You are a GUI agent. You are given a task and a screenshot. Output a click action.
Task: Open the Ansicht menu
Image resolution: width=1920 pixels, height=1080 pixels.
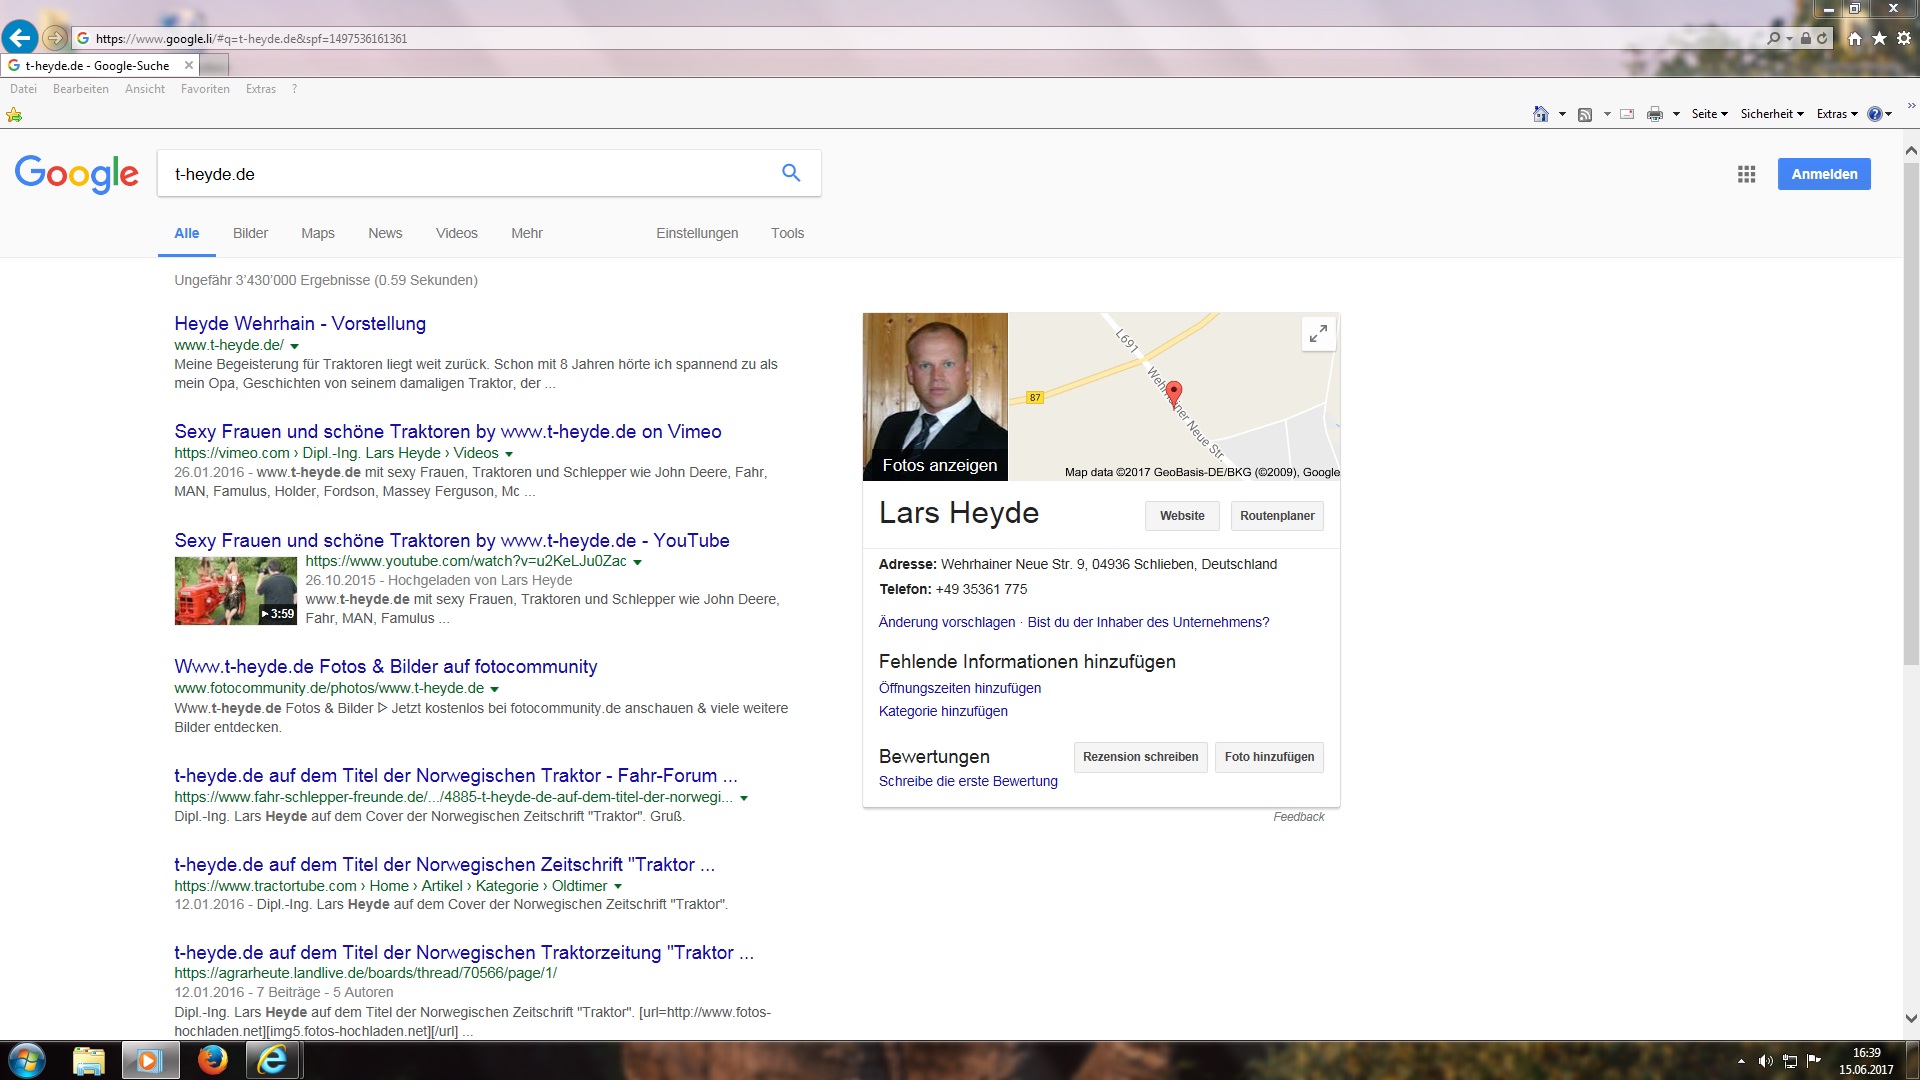coord(145,89)
